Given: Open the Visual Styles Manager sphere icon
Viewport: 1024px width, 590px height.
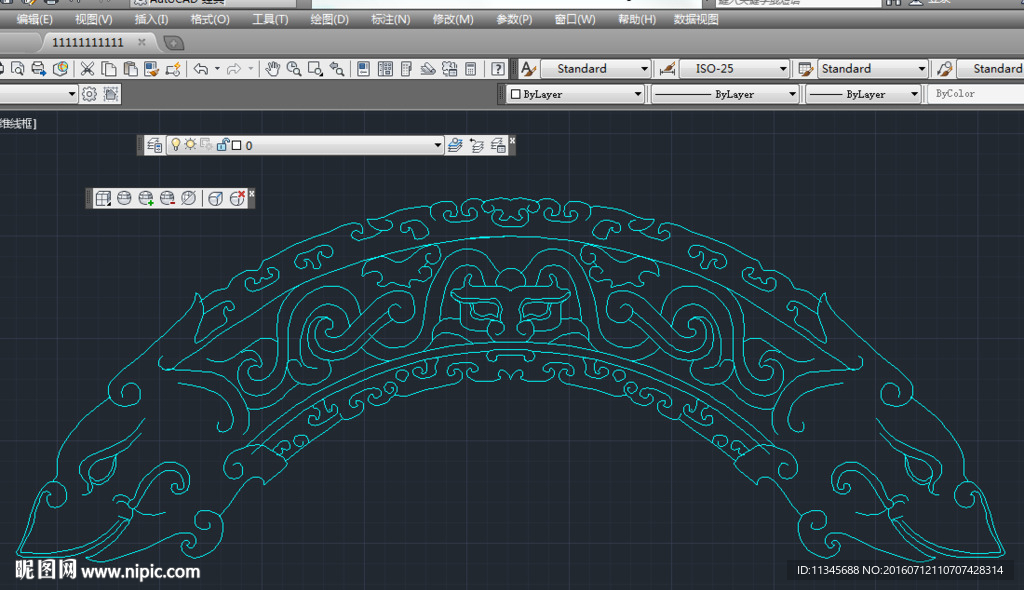Looking at the screenshot, I should pos(124,198).
